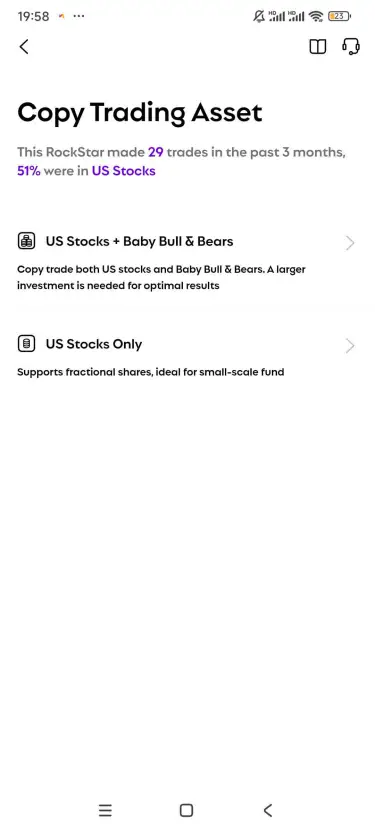Expand US Stocks + Baby Bull & Bears chevron
This screenshot has height=833, width=375.
(x=350, y=243)
